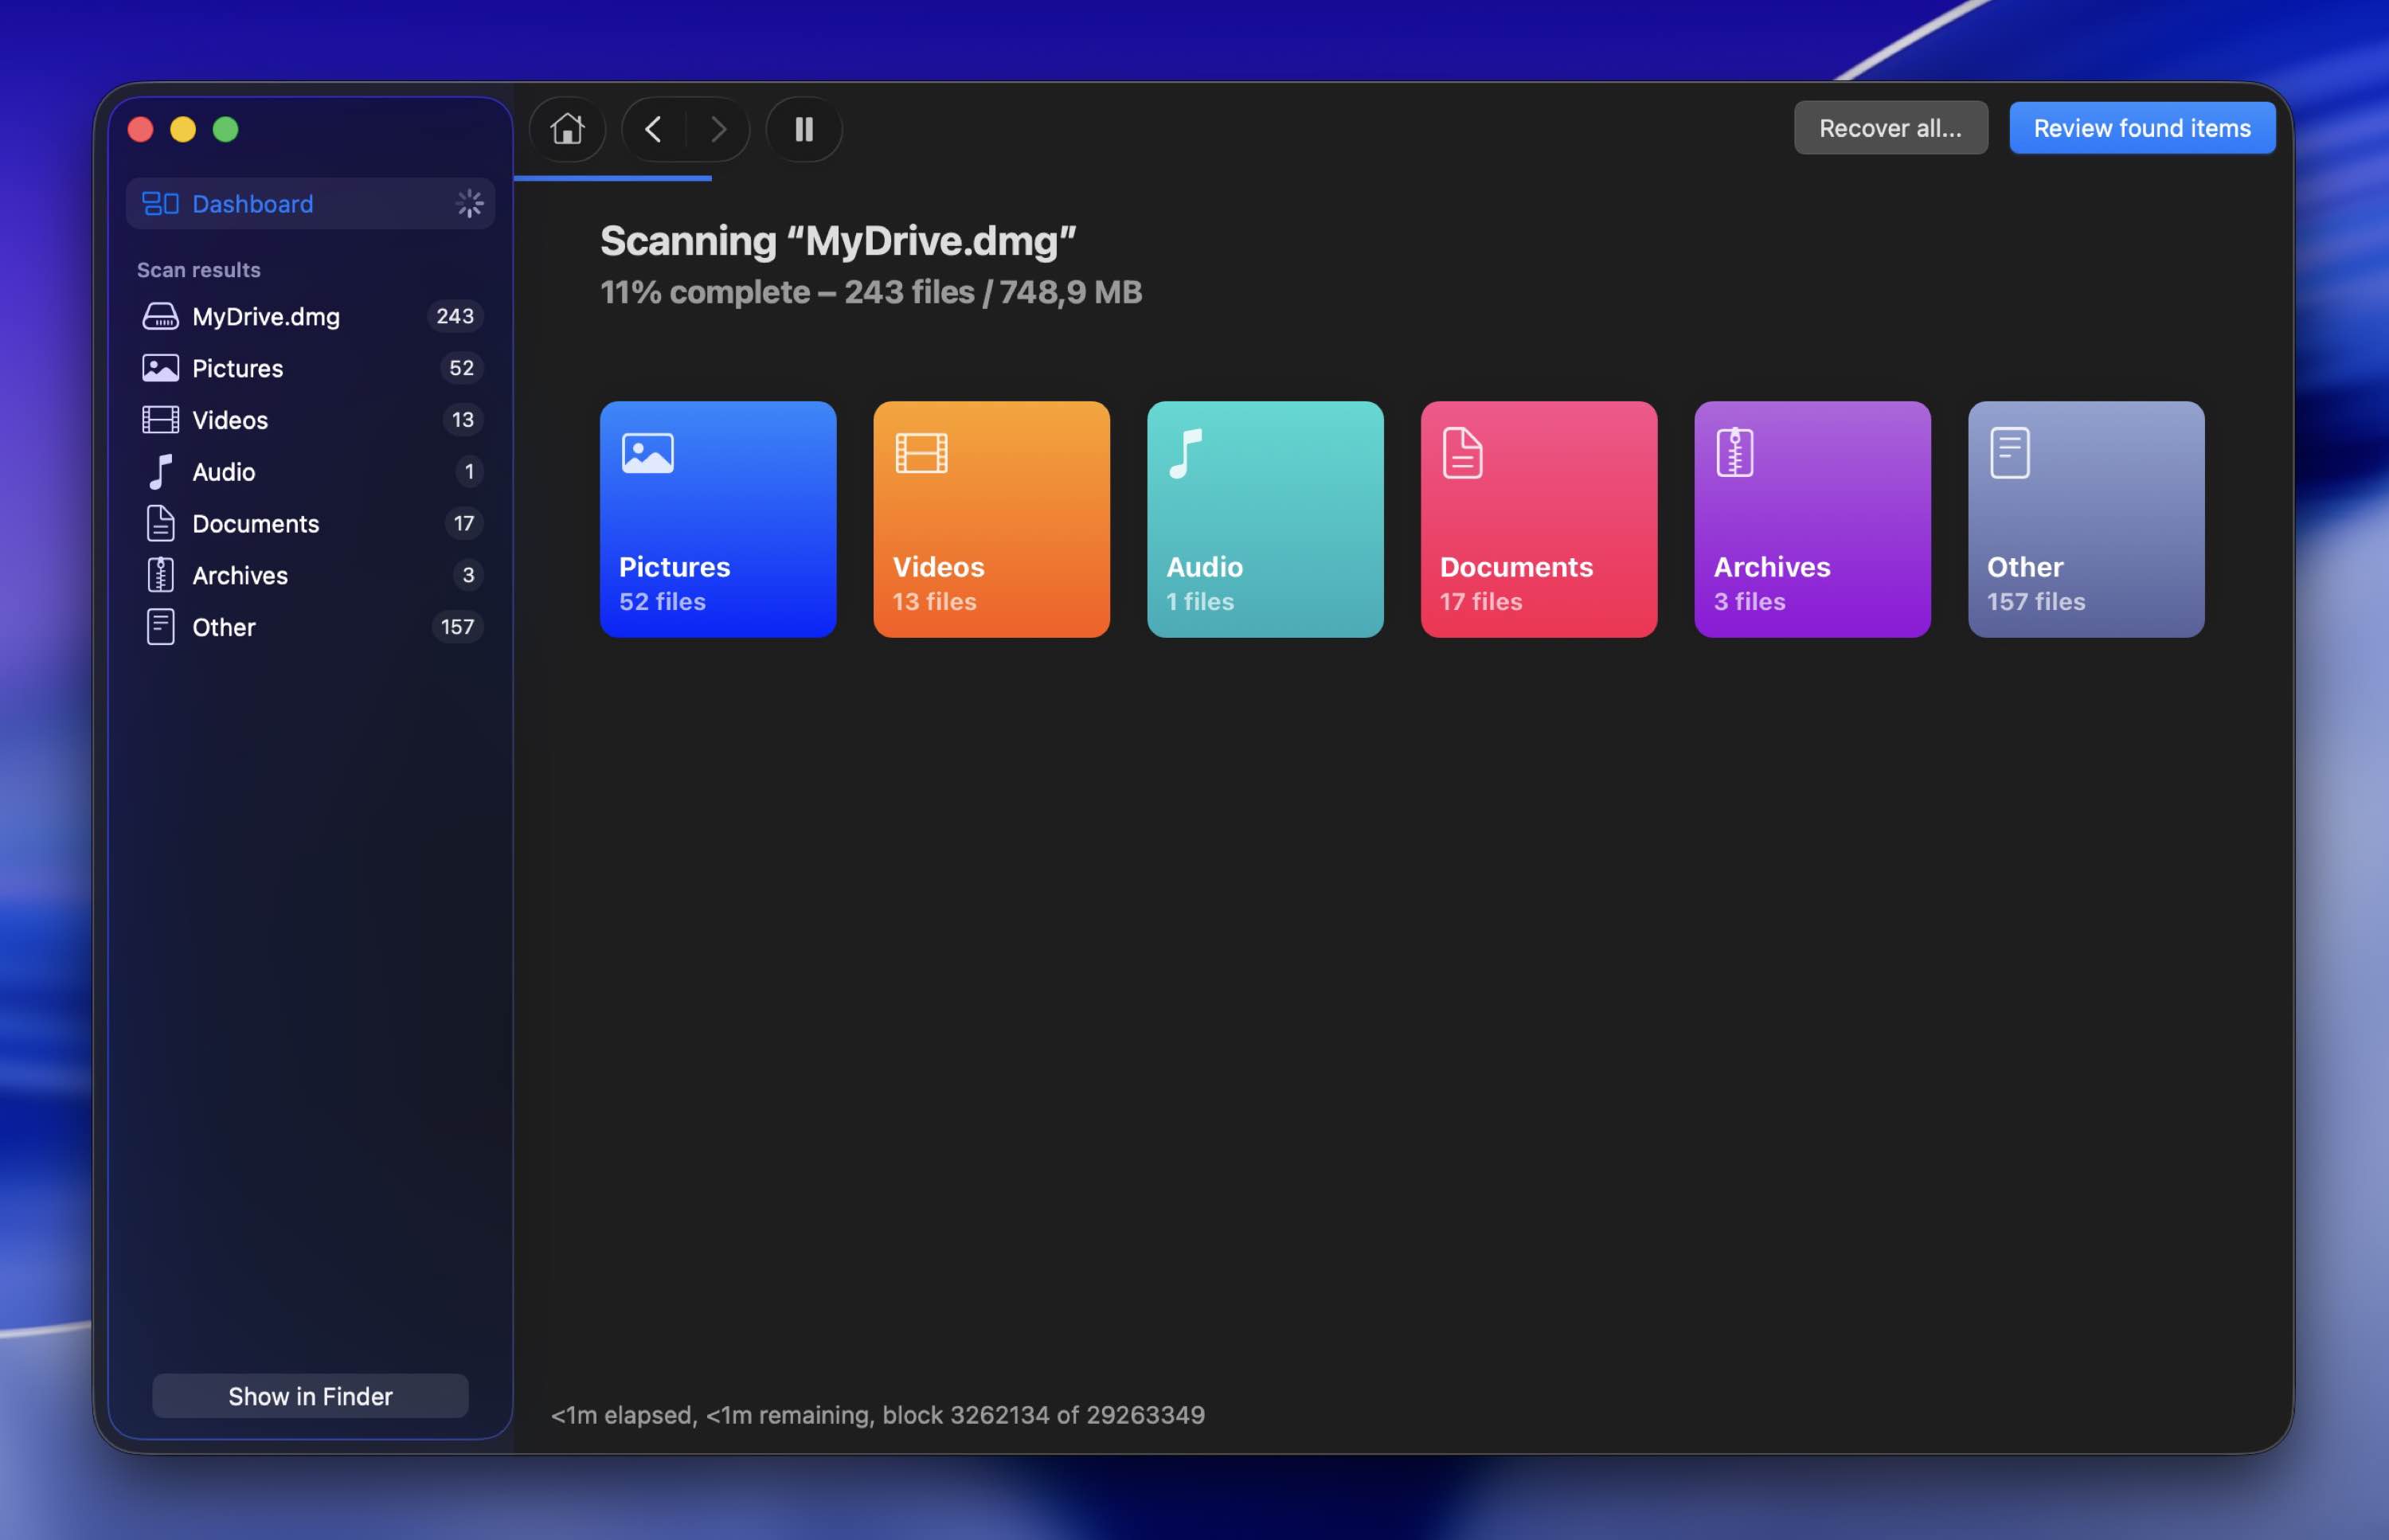Select Dashboard in the sidebar
This screenshot has width=2389, height=1540.
pos(310,204)
